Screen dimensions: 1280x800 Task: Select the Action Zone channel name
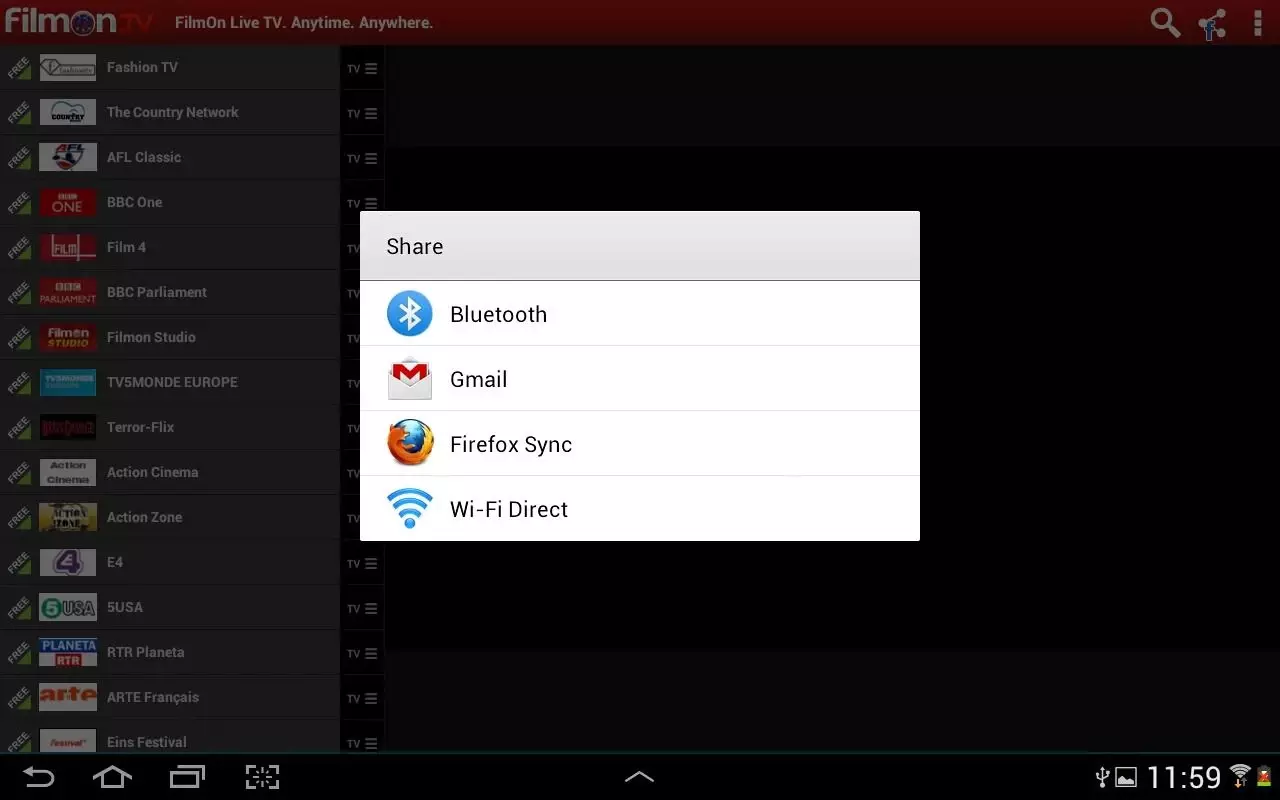[144, 517]
